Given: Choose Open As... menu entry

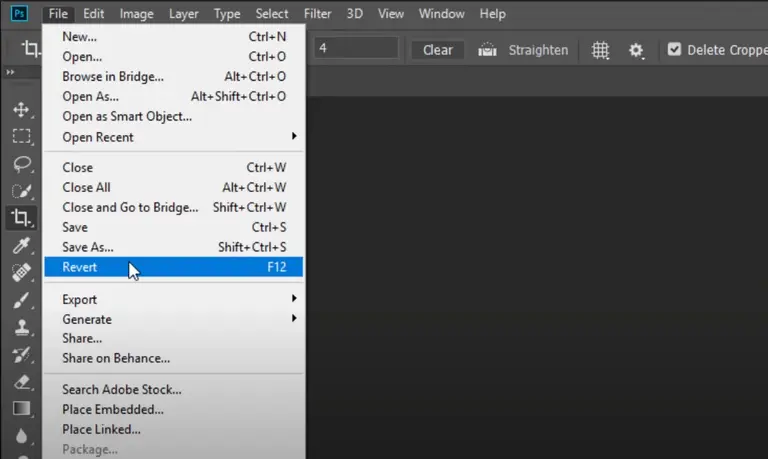Looking at the screenshot, I should (173, 97).
